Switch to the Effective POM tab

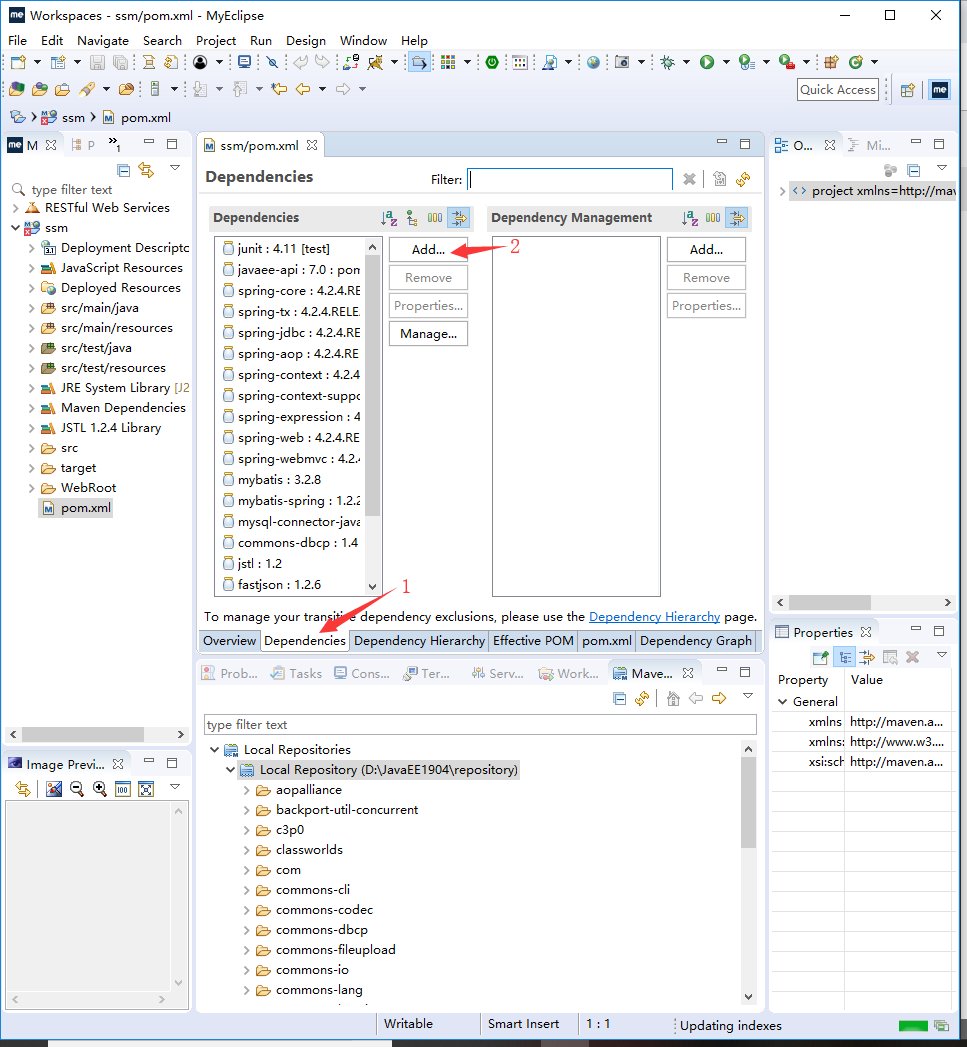tap(533, 640)
